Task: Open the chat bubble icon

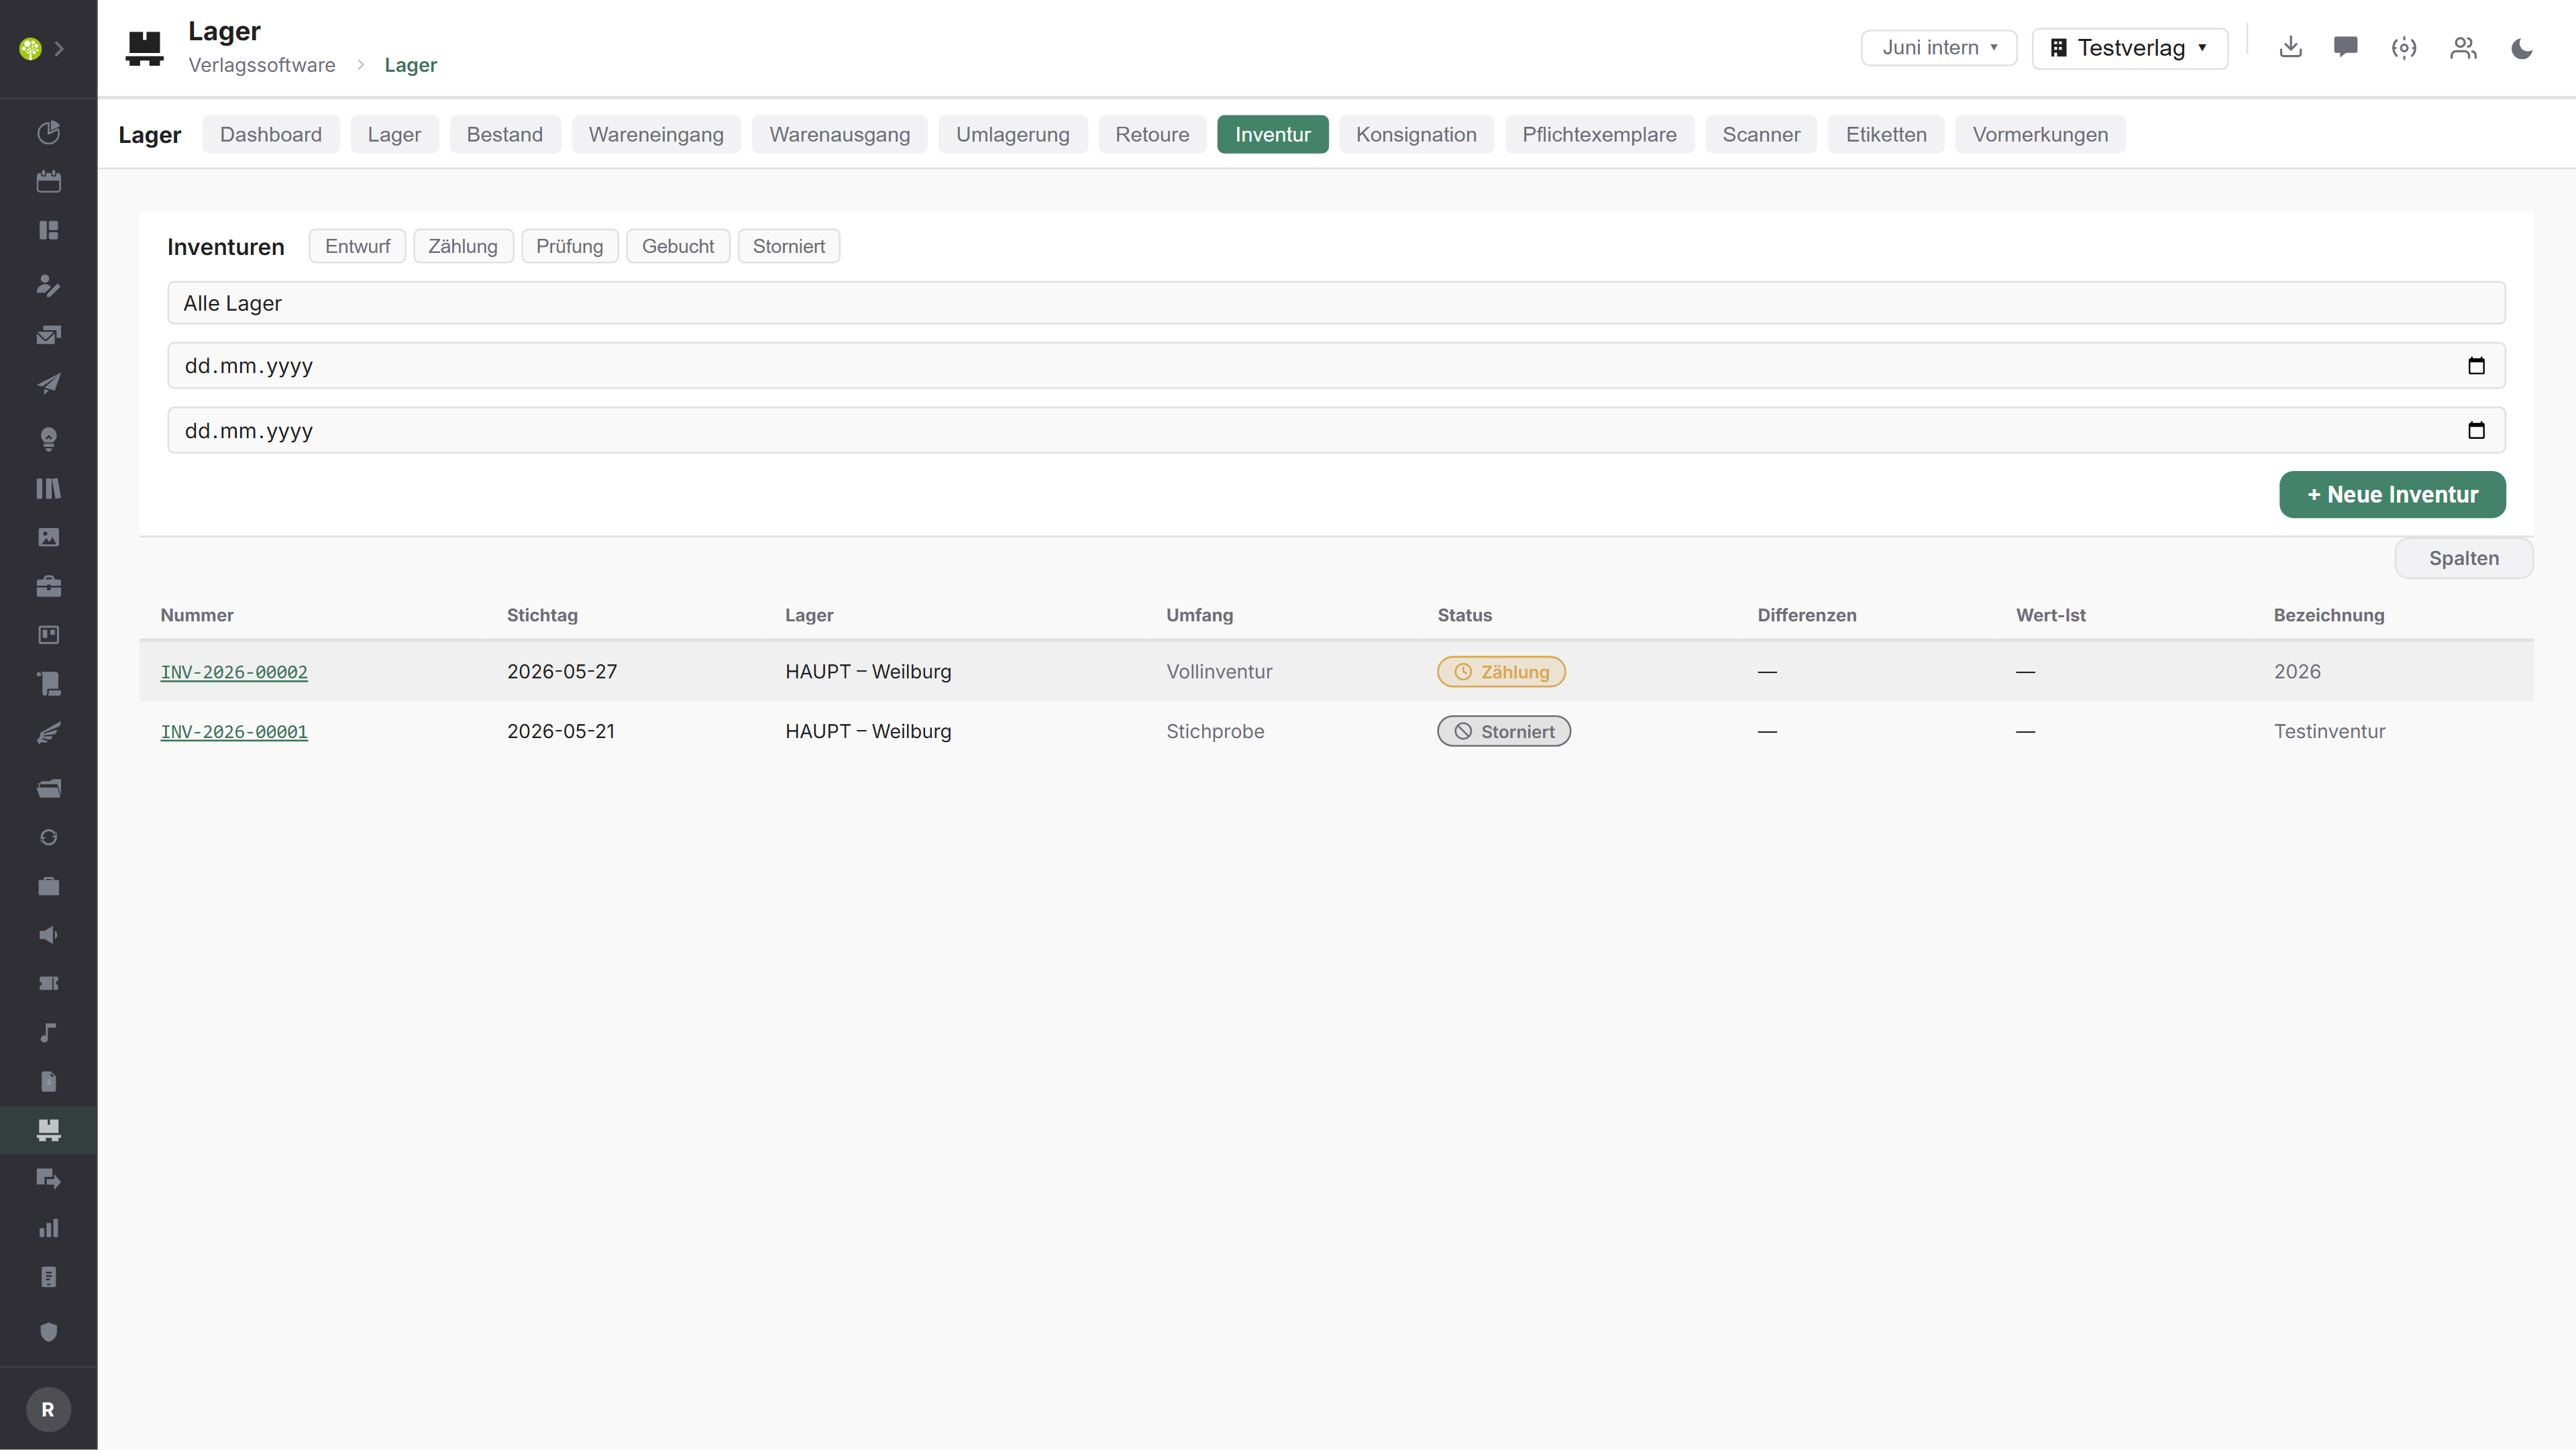Action: pyautogui.click(x=2345, y=47)
